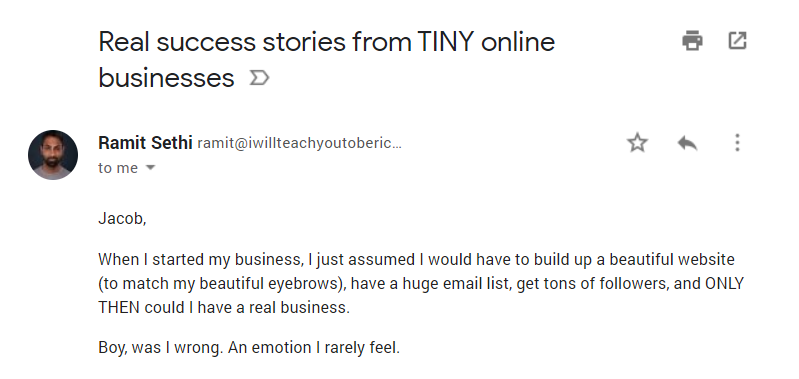Screen dimensions: 799x379
Task: Click the phrase "When I started my business"
Action: pos(199,259)
